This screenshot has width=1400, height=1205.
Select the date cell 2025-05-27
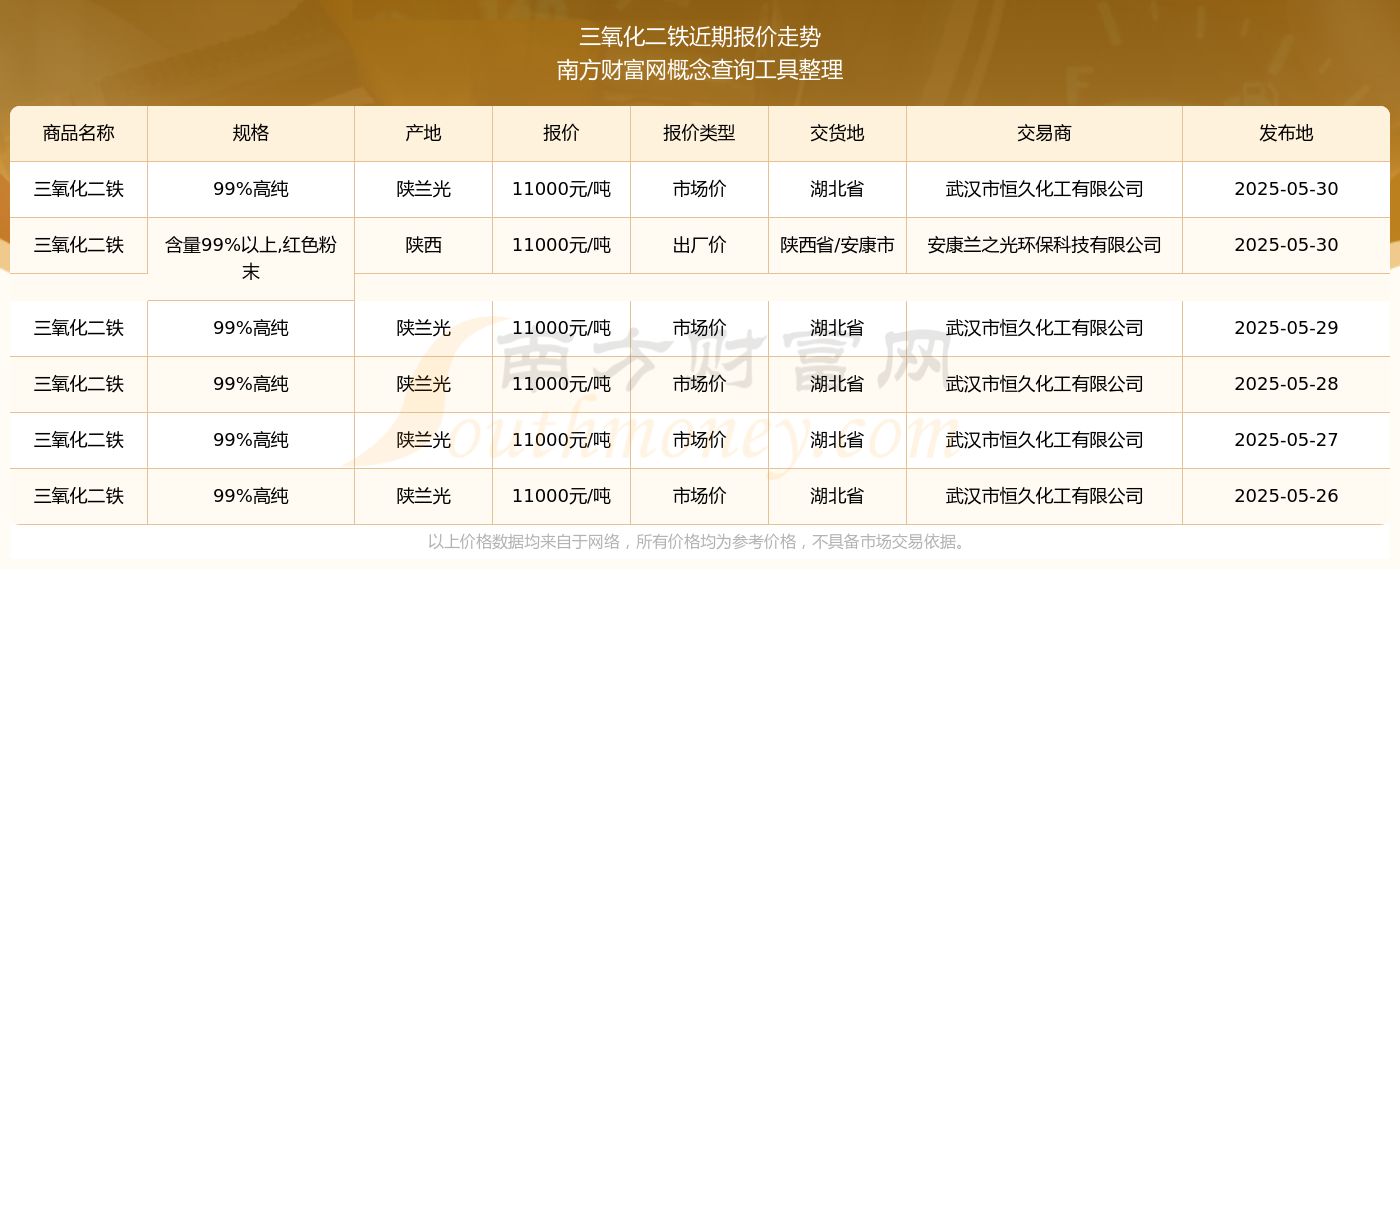pos(1286,440)
